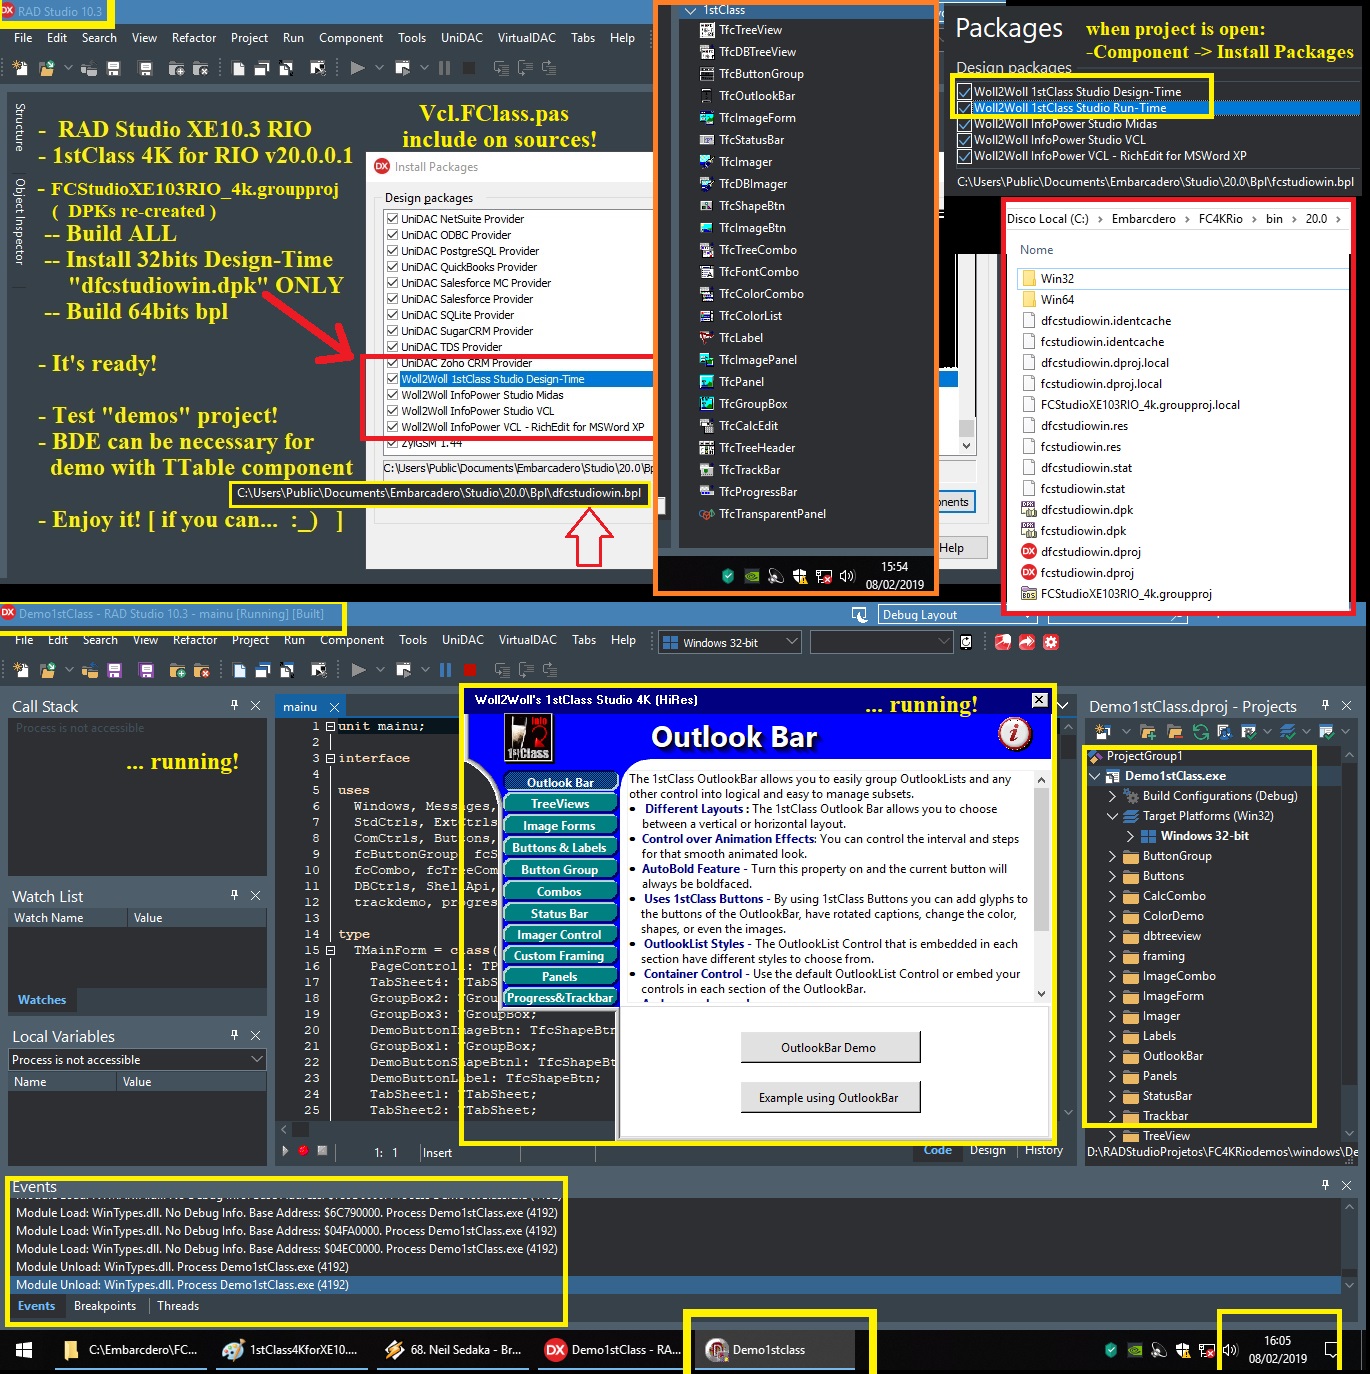Pin the Watch List panel

click(x=234, y=895)
